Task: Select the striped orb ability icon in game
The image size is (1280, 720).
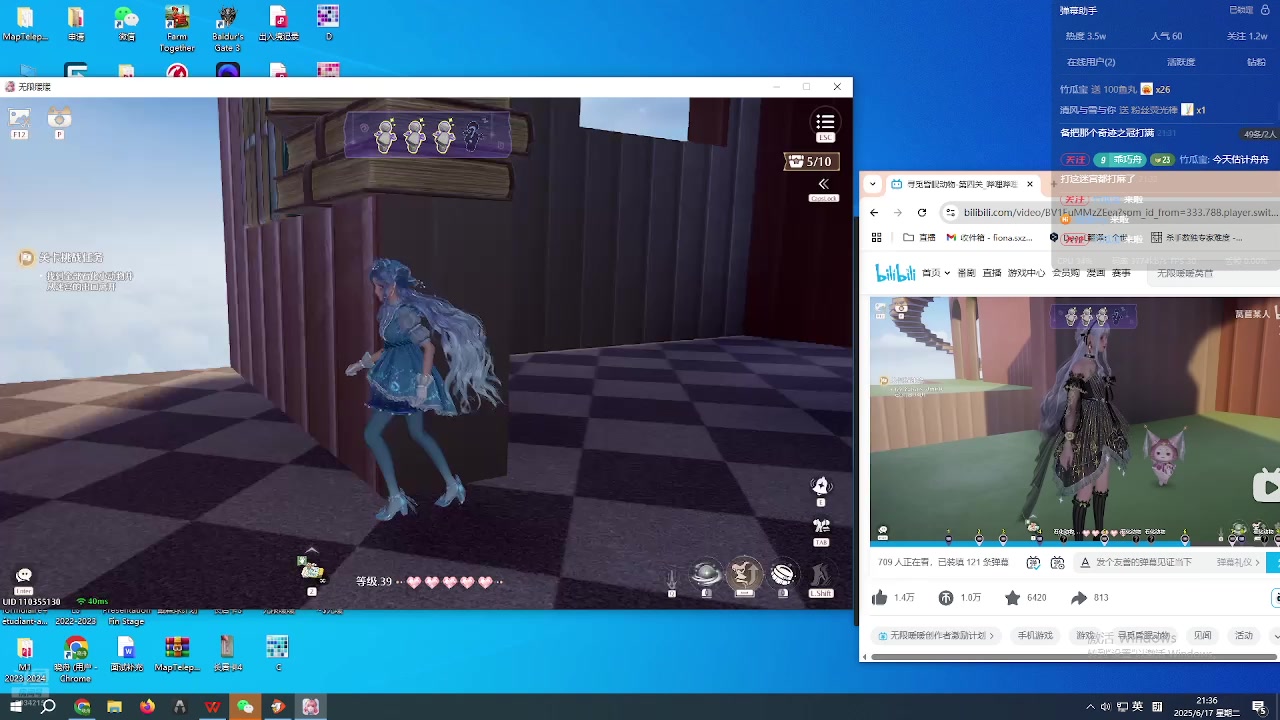Action: point(782,574)
